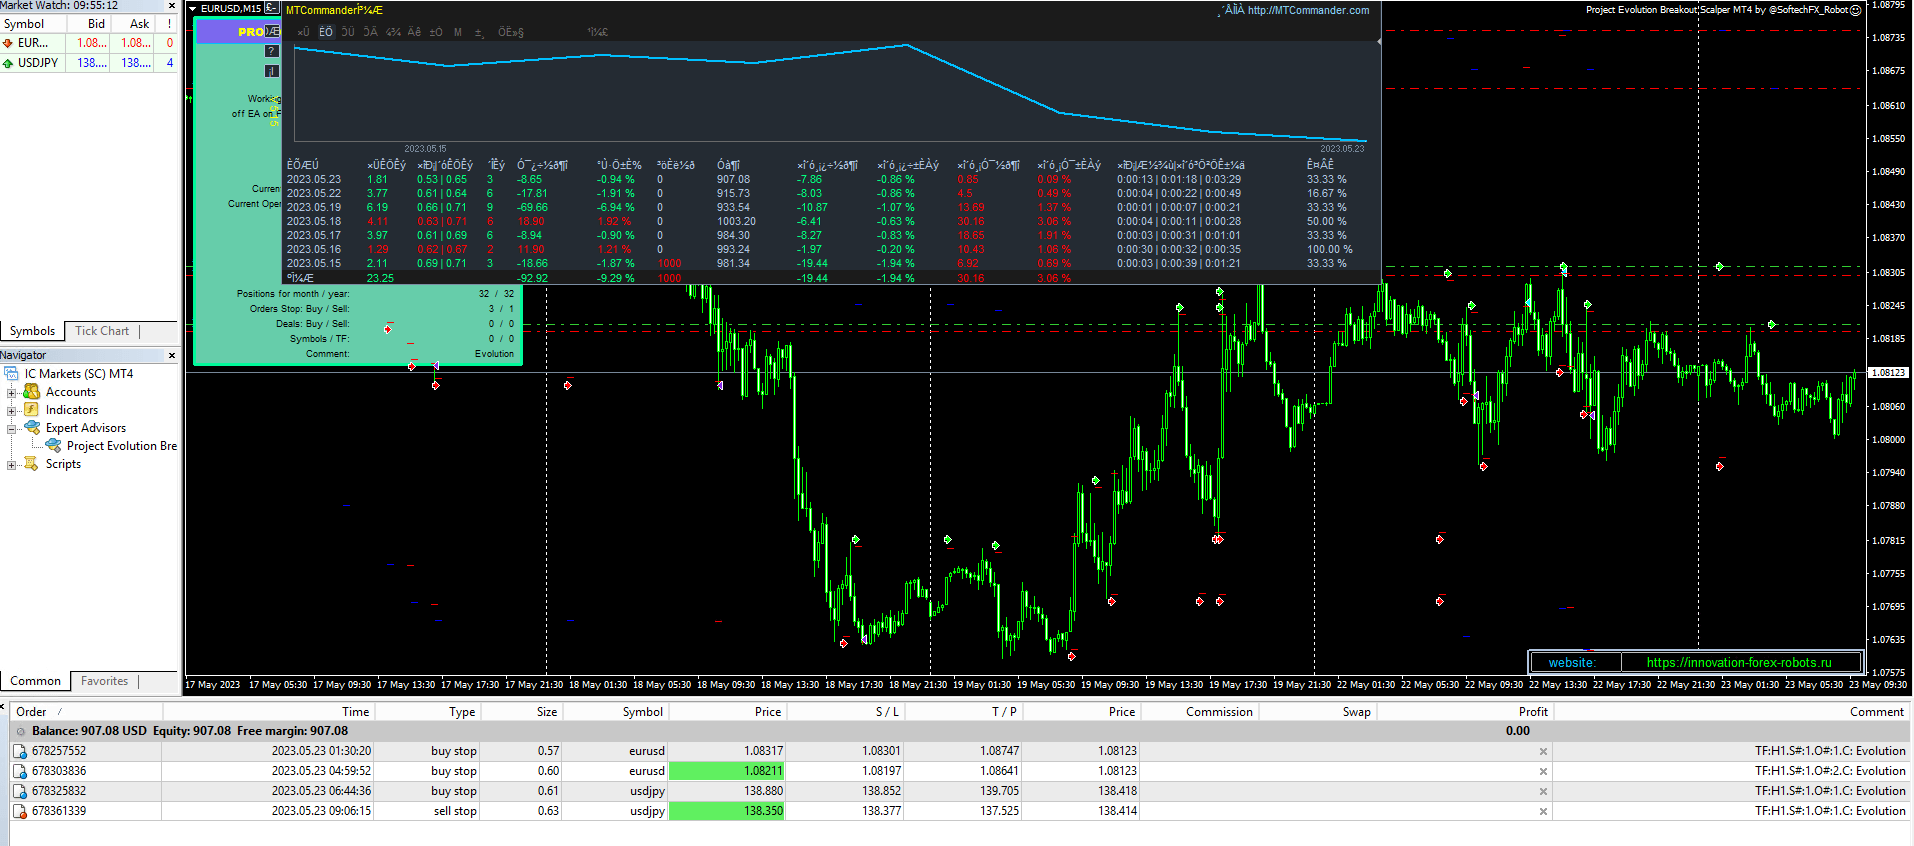Open the http://MTCommander.com link
The height and width of the screenshot is (846, 1914).
coord(1308,10)
